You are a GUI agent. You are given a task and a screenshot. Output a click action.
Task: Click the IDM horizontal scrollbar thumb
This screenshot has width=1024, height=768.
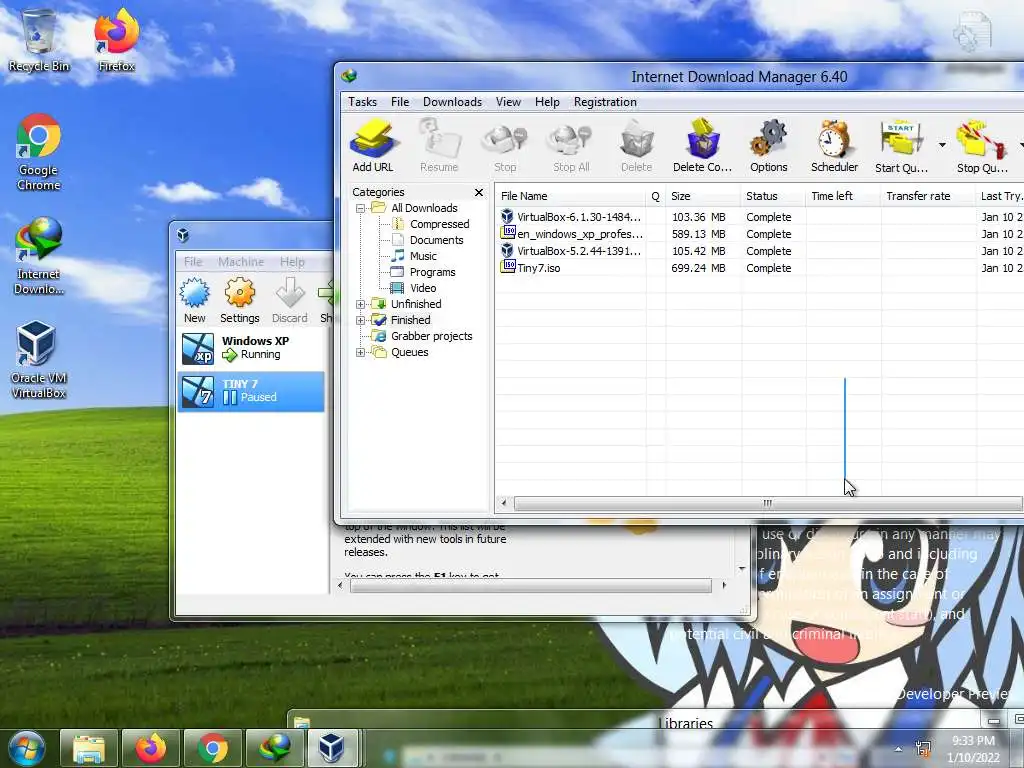[768, 504]
